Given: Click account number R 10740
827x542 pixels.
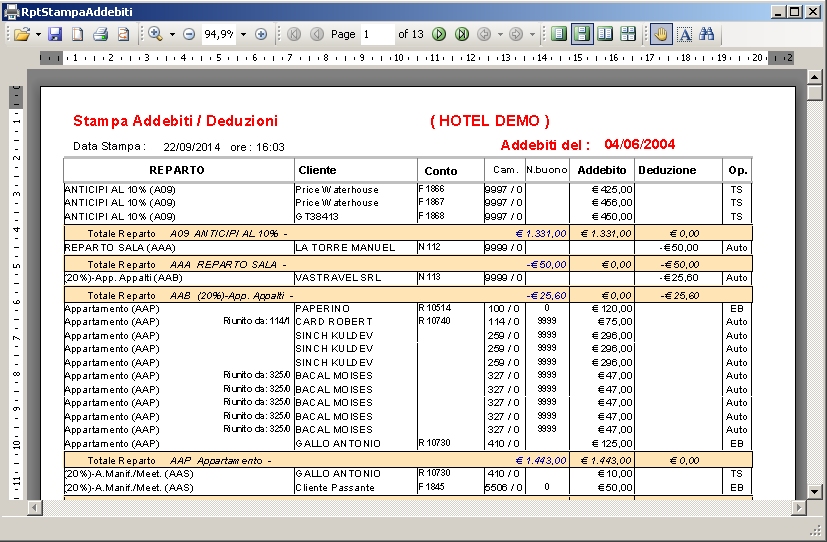Looking at the screenshot, I should point(435,321).
